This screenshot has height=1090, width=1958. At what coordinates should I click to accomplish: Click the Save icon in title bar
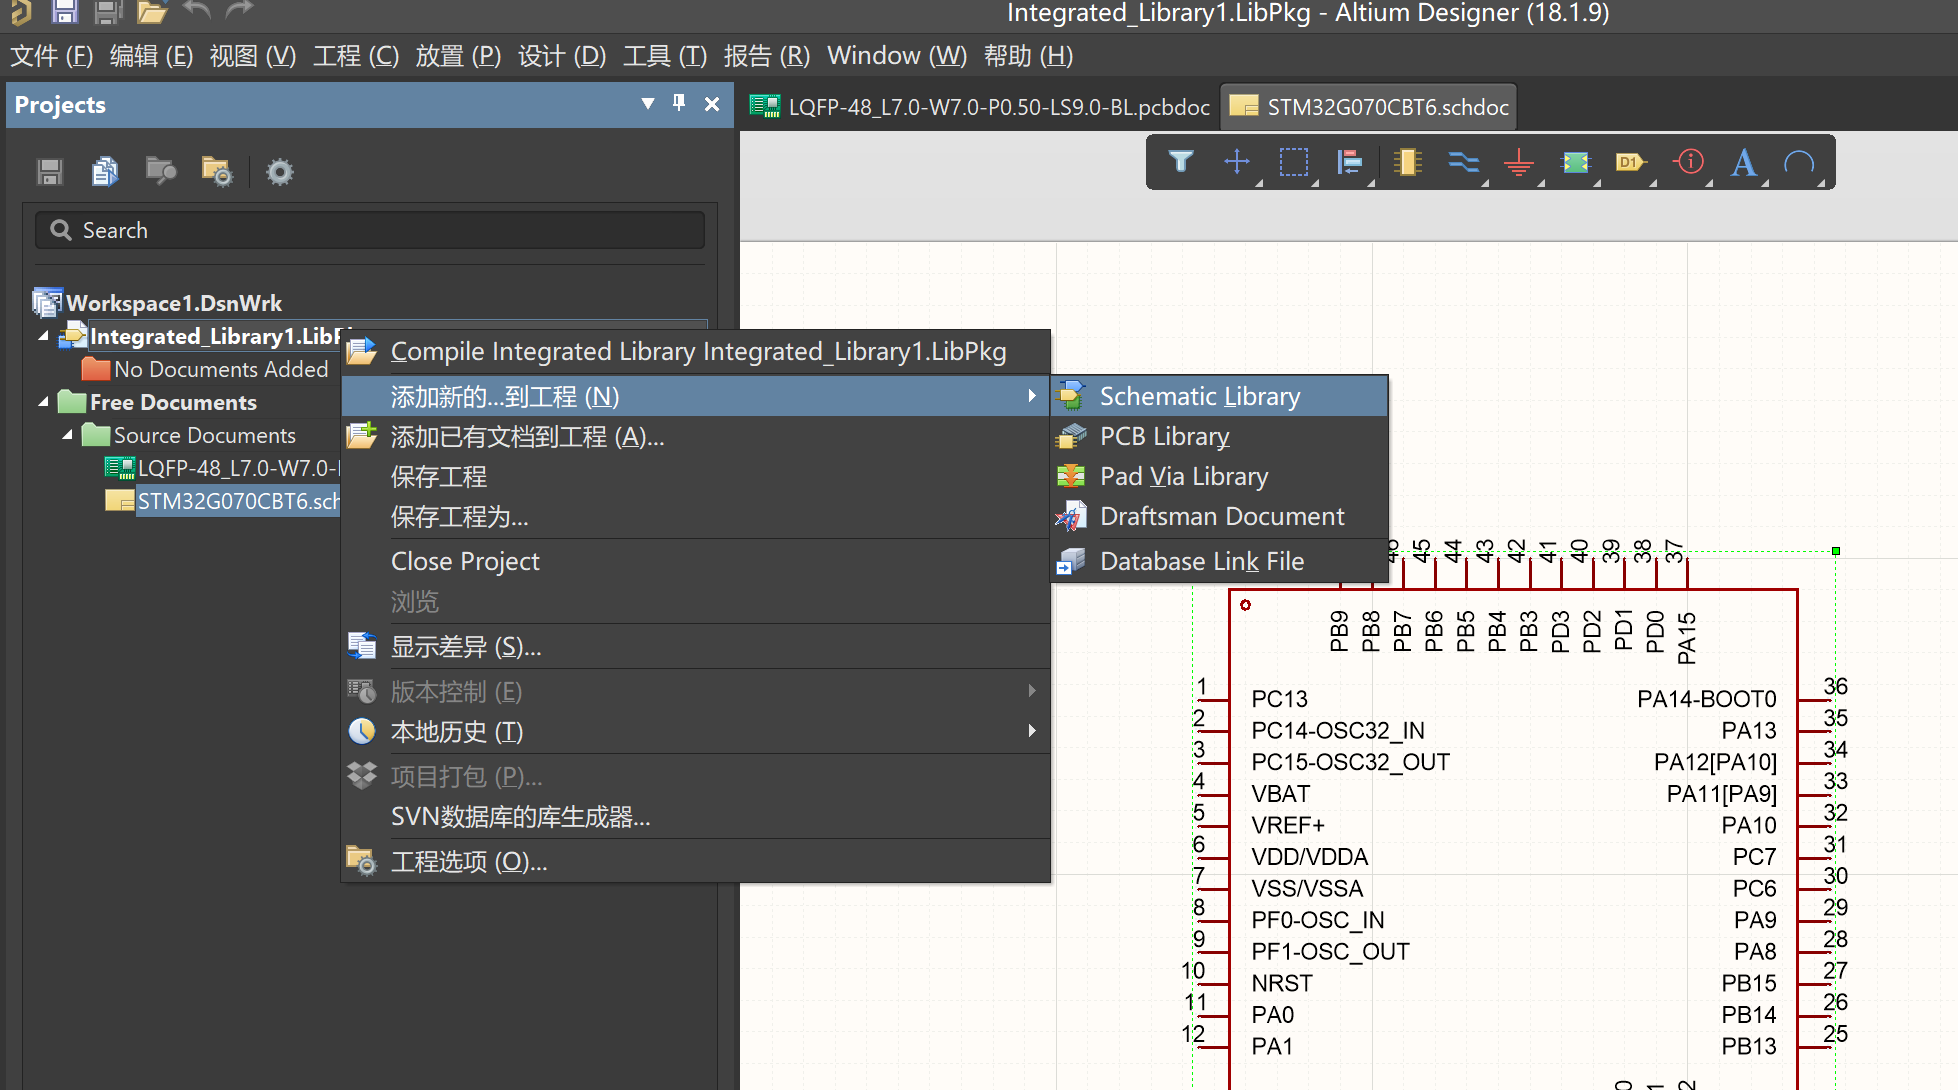point(65,11)
